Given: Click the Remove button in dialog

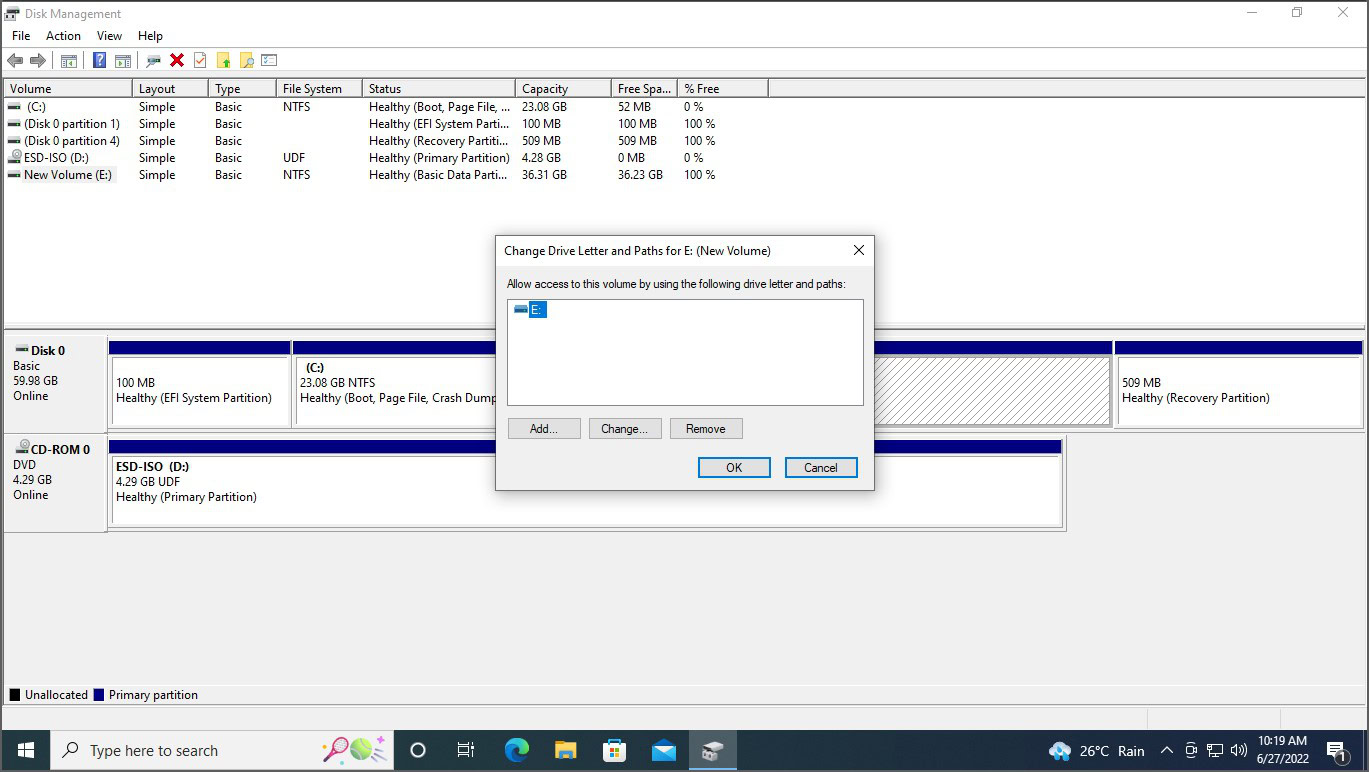Looking at the screenshot, I should pyautogui.click(x=706, y=428).
